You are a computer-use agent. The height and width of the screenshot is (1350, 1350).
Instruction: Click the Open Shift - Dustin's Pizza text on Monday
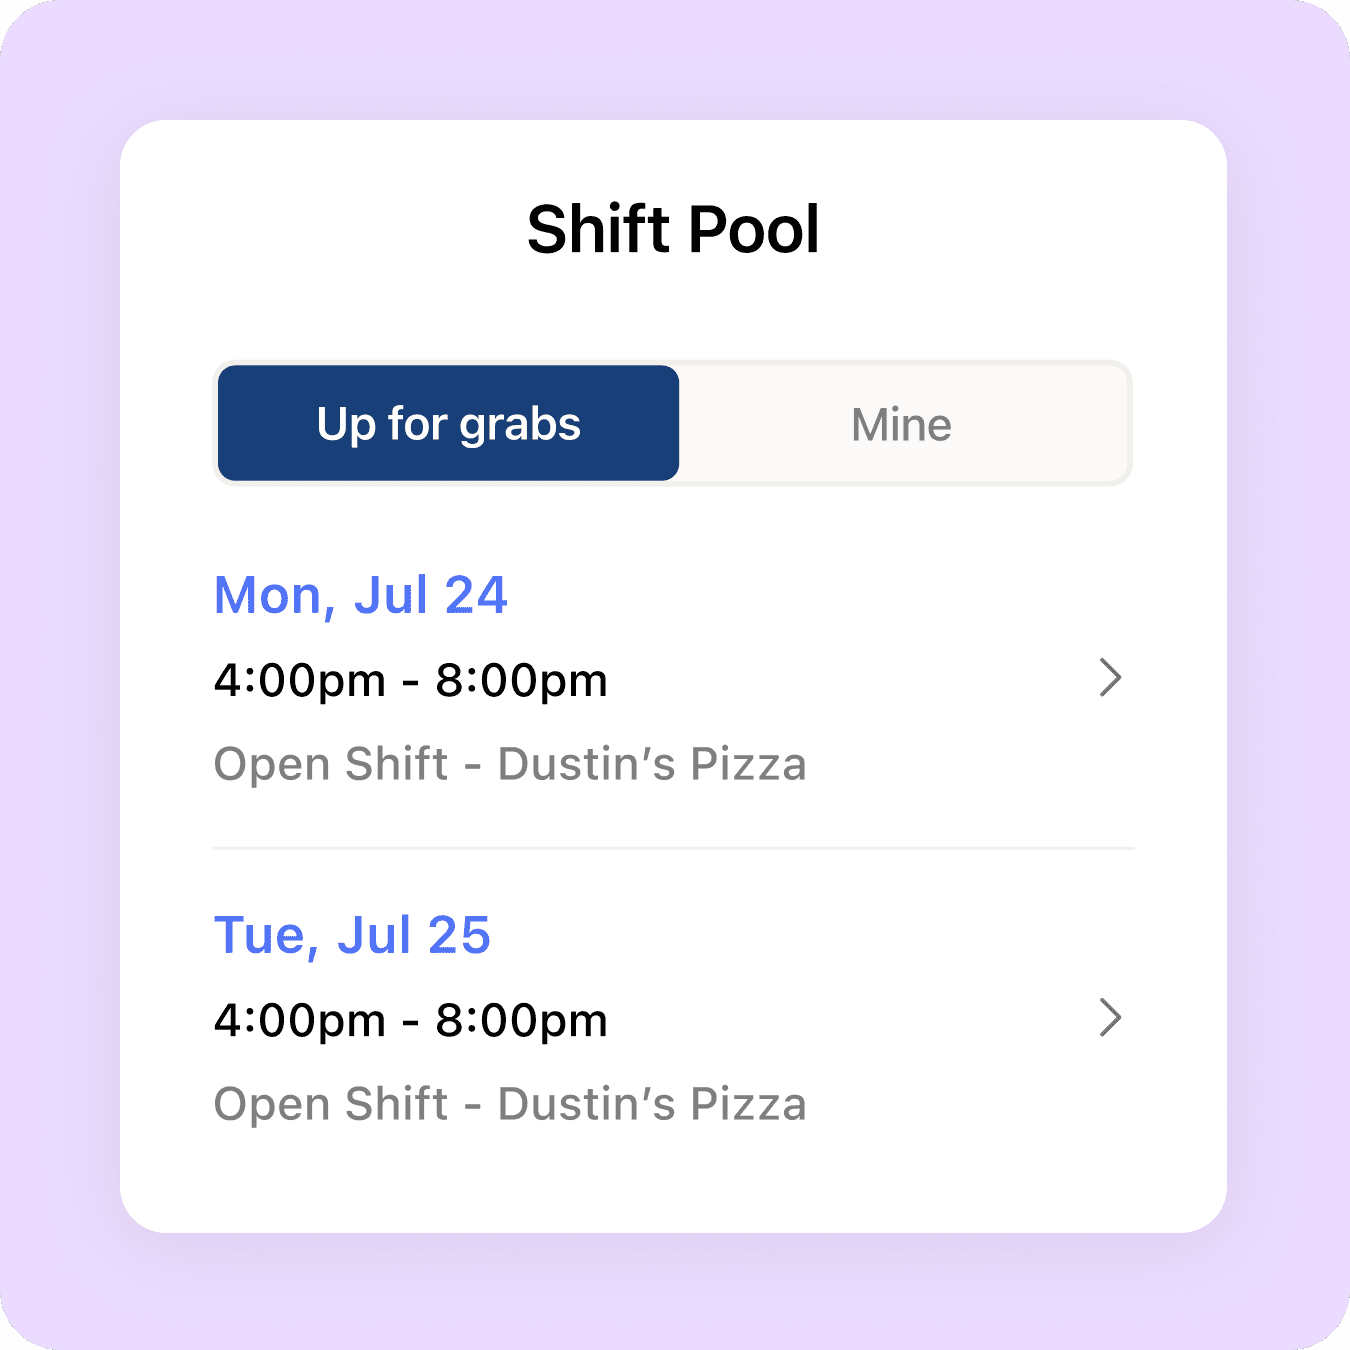pos(511,763)
